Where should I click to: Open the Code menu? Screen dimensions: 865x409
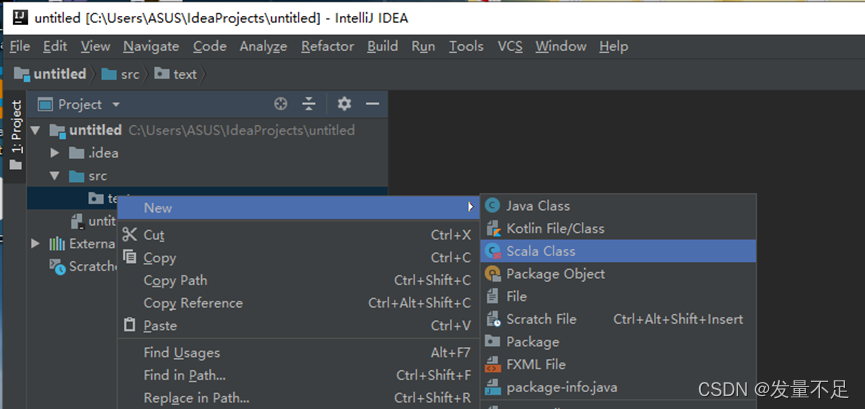pos(210,46)
